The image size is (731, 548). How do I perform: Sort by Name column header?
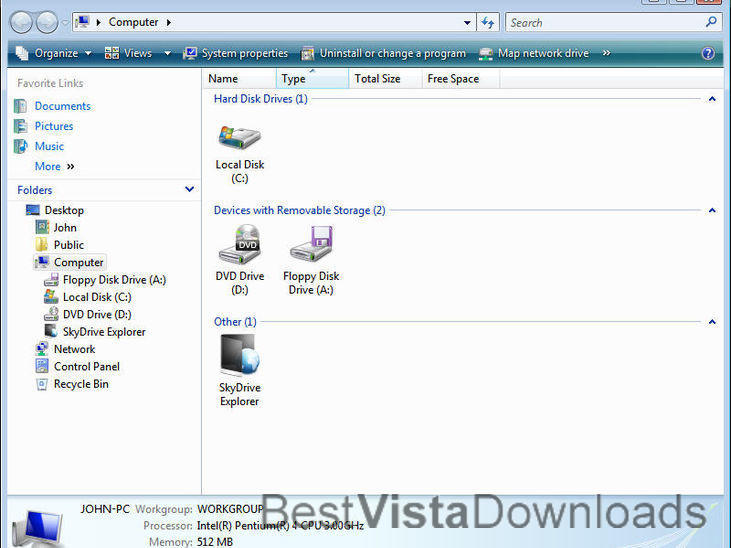[x=240, y=78]
